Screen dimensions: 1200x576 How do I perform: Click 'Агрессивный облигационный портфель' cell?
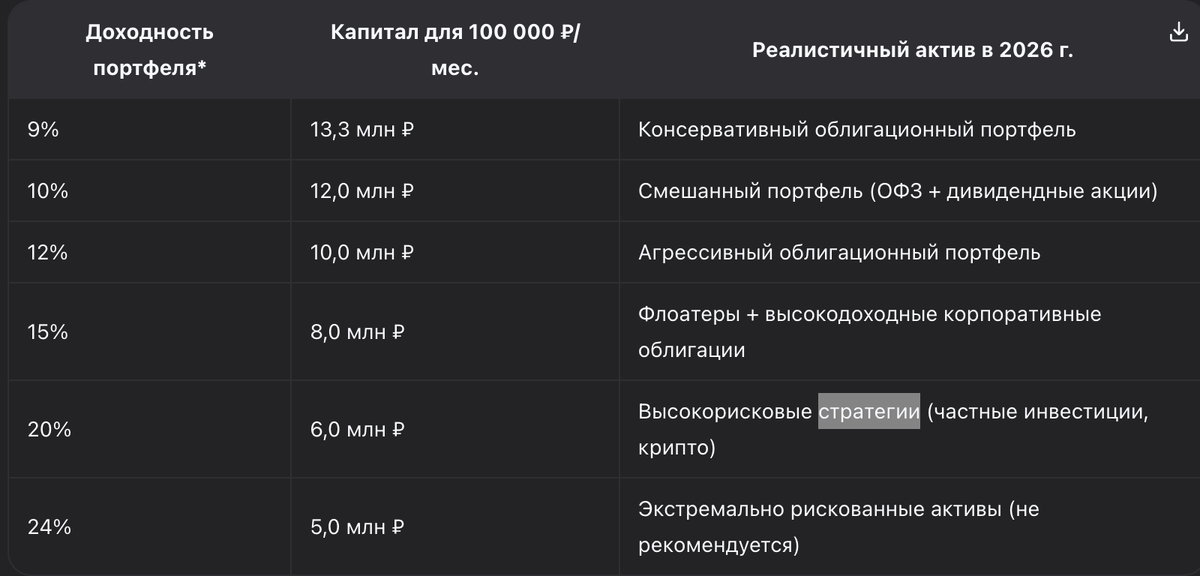tap(909, 253)
